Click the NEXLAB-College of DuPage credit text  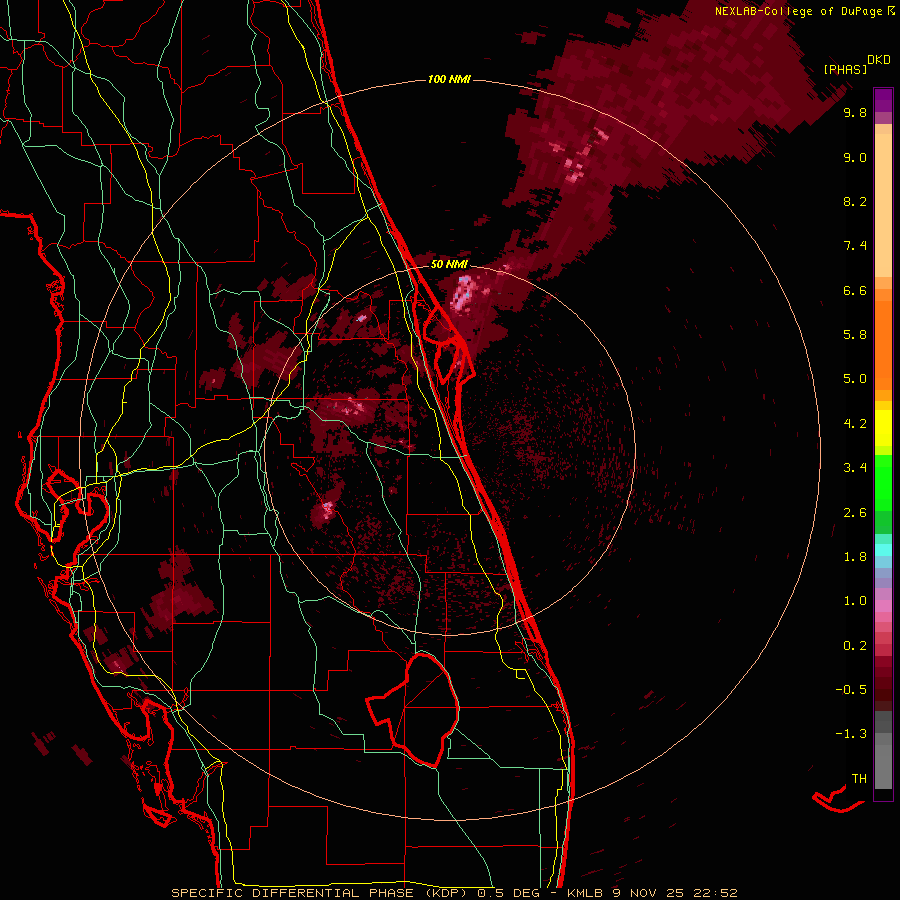click(798, 11)
